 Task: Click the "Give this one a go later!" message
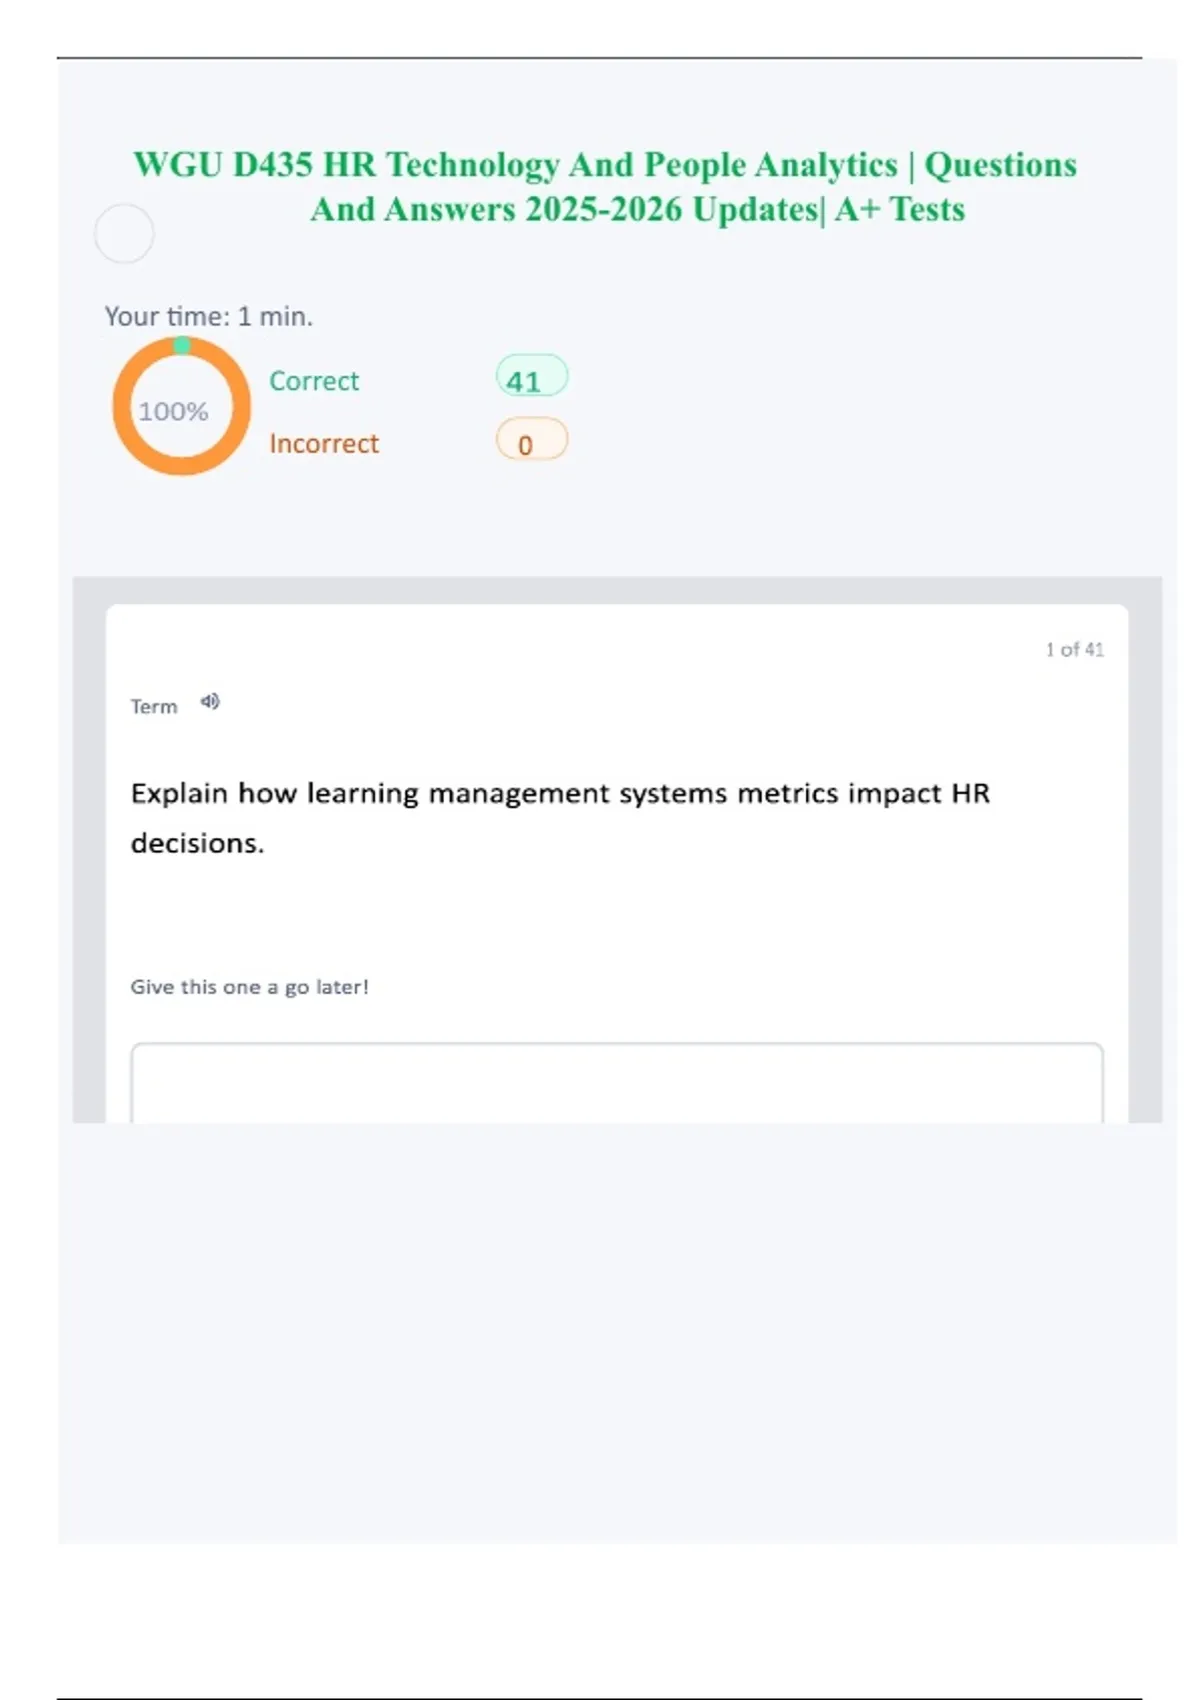pyautogui.click(x=249, y=987)
